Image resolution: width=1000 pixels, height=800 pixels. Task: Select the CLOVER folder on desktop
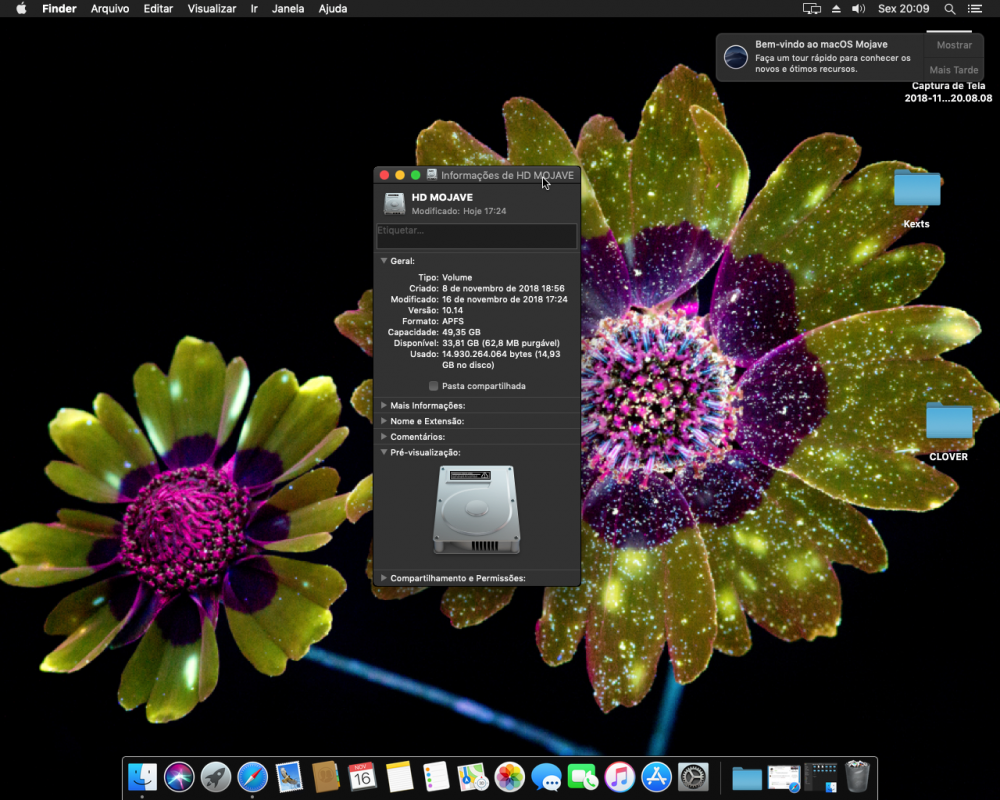coord(949,421)
